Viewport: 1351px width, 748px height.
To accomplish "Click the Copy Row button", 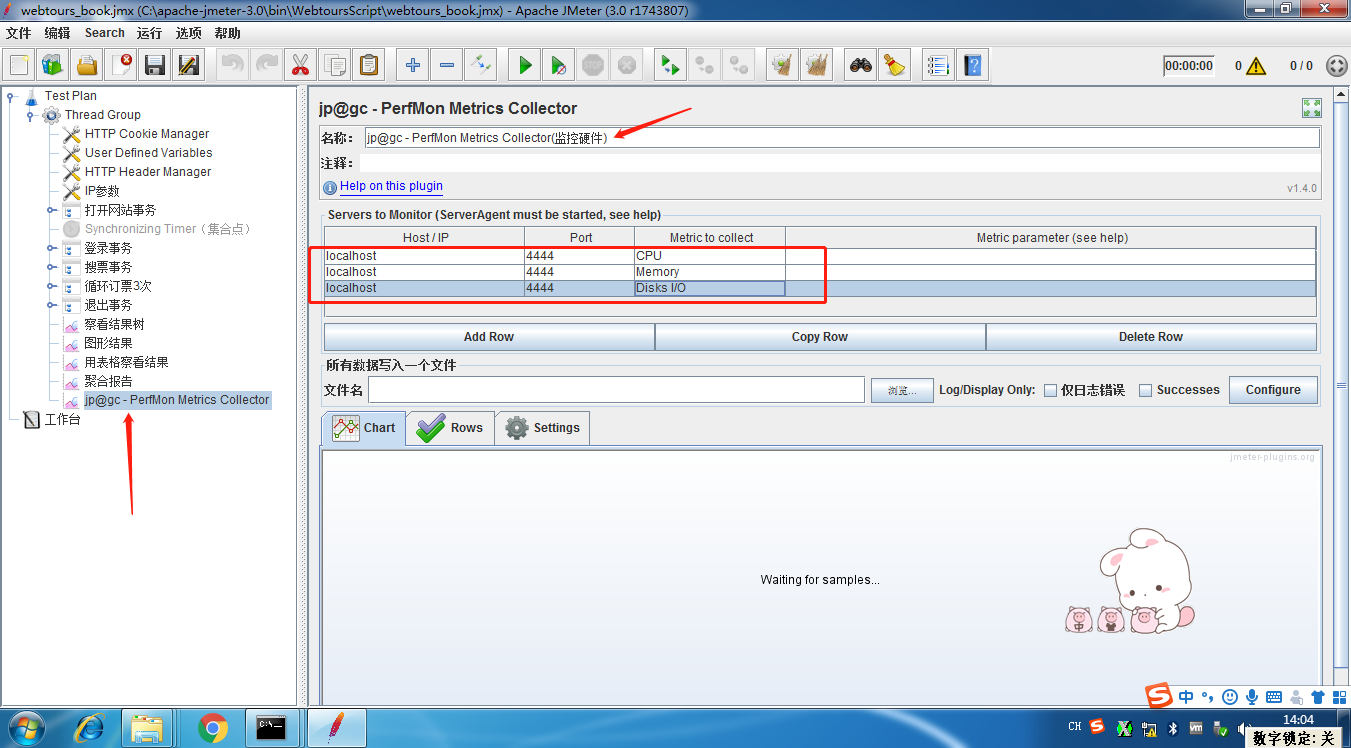I will click(820, 337).
